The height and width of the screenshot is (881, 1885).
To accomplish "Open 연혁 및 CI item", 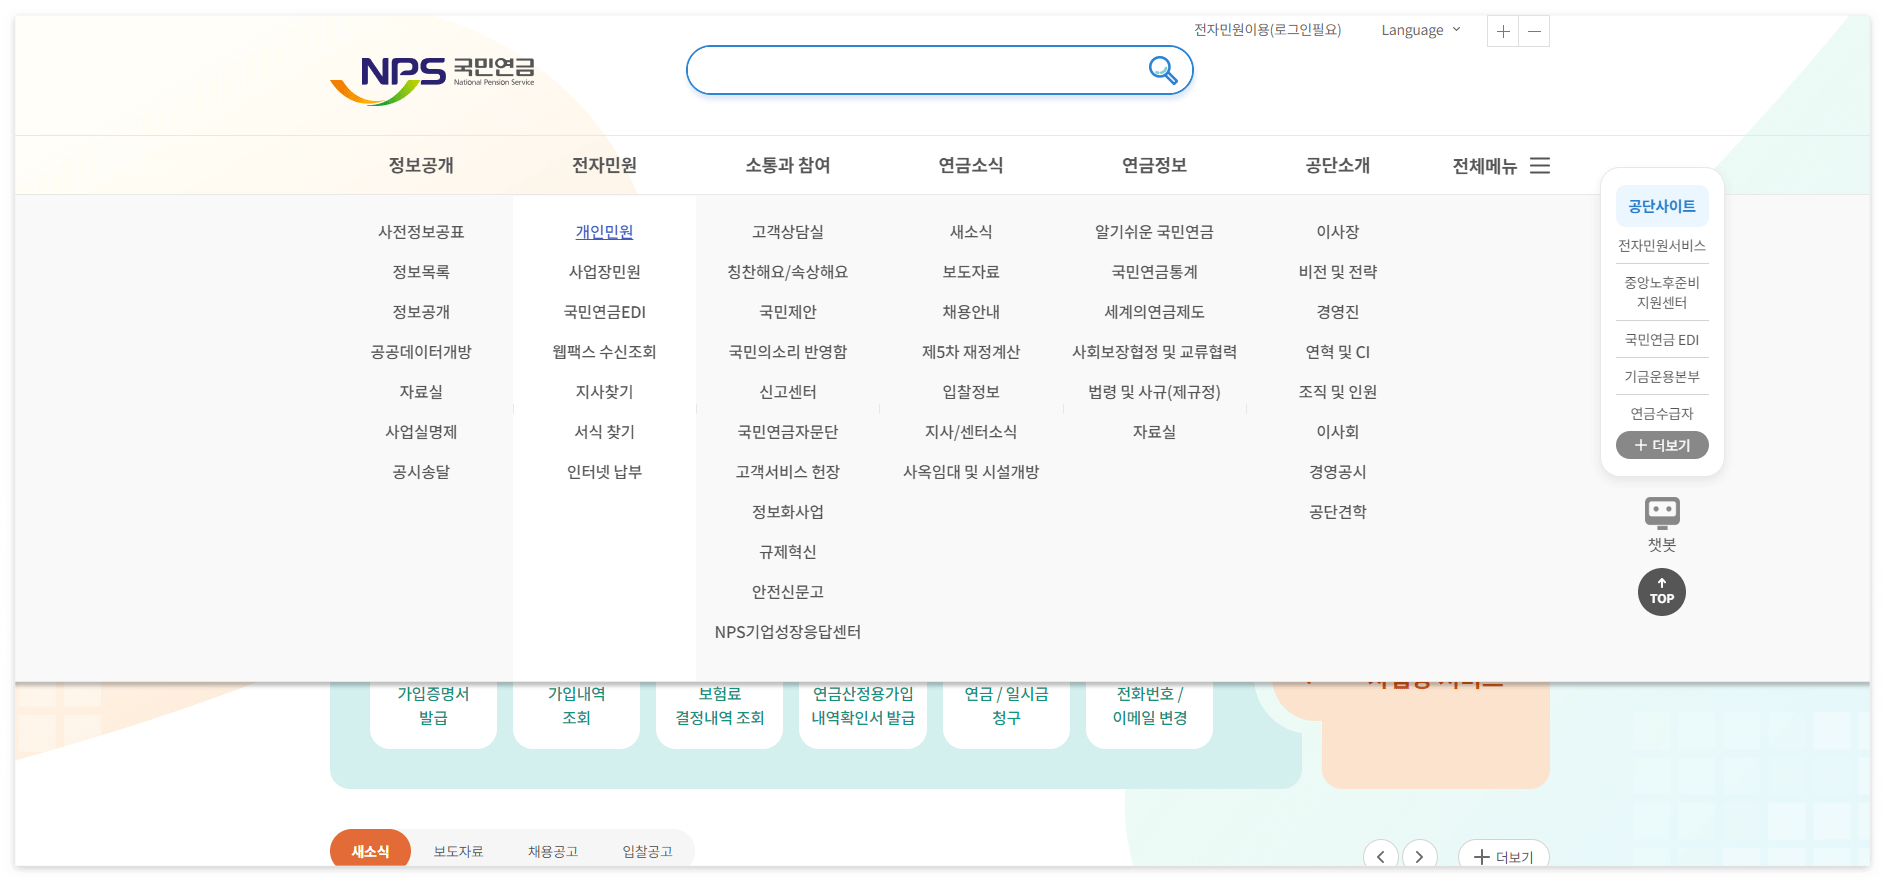I will (x=1337, y=352).
